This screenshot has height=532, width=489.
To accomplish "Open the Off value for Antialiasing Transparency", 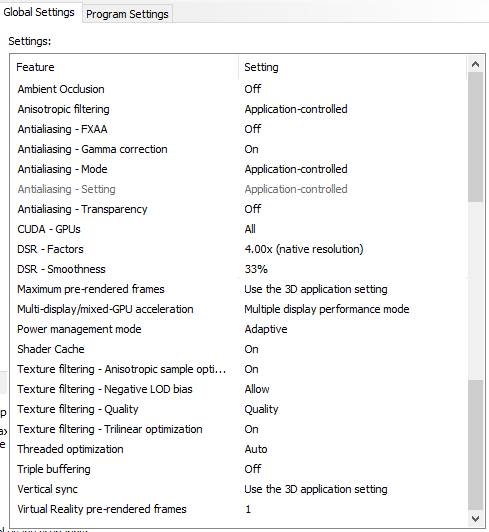I will pyautogui.click(x=253, y=209).
